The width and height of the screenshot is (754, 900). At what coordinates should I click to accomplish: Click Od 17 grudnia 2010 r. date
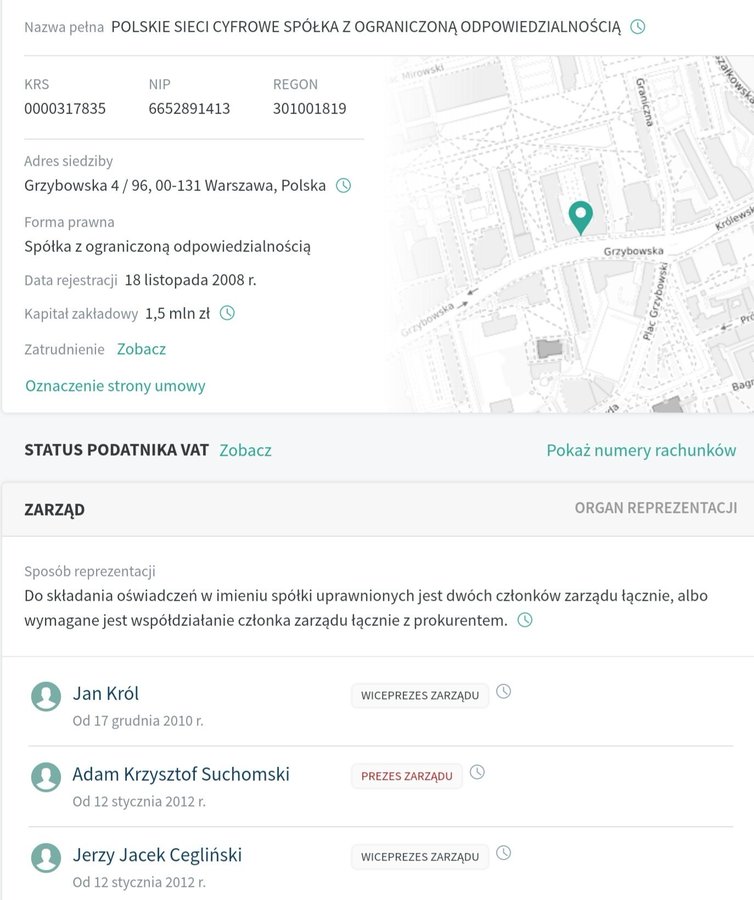point(138,721)
